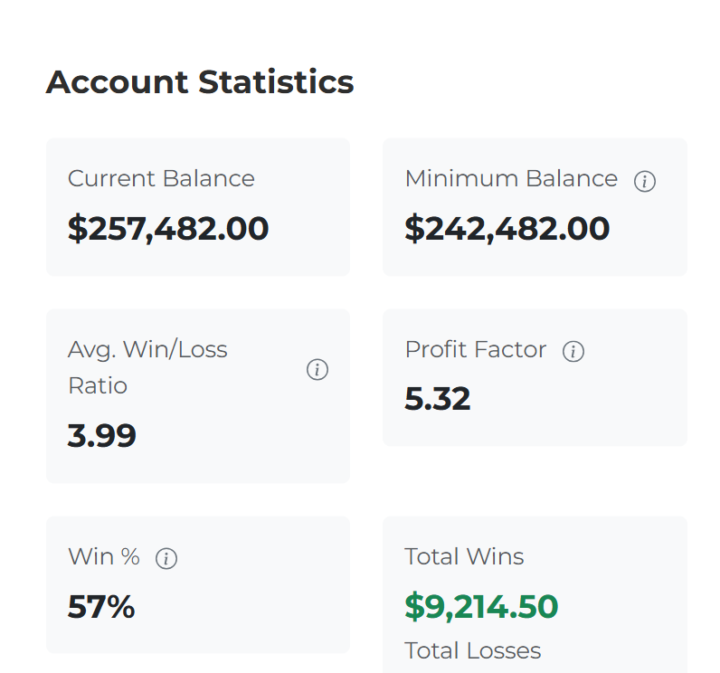This screenshot has width=720, height=673.
Task: Click the Profit Factor label
Action: pyautogui.click(x=475, y=350)
